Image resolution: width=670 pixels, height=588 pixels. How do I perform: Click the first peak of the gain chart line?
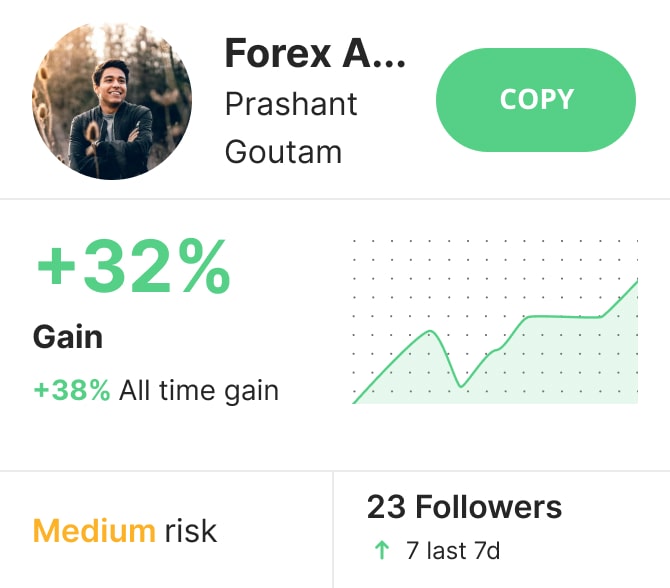430,331
